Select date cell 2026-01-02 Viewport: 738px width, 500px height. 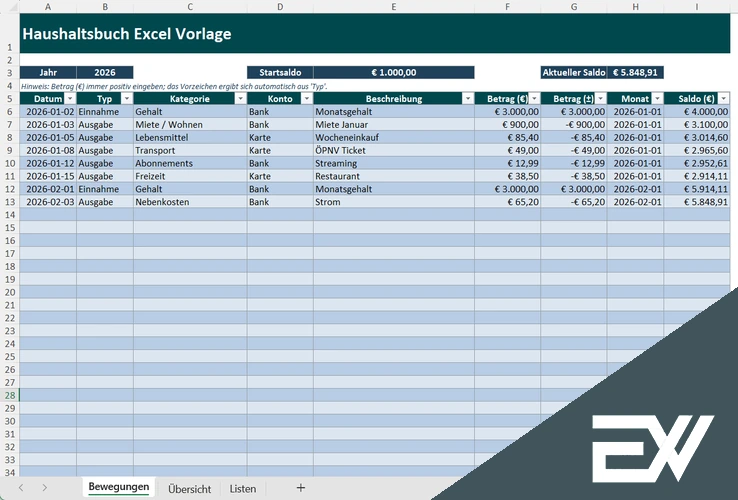[48, 112]
